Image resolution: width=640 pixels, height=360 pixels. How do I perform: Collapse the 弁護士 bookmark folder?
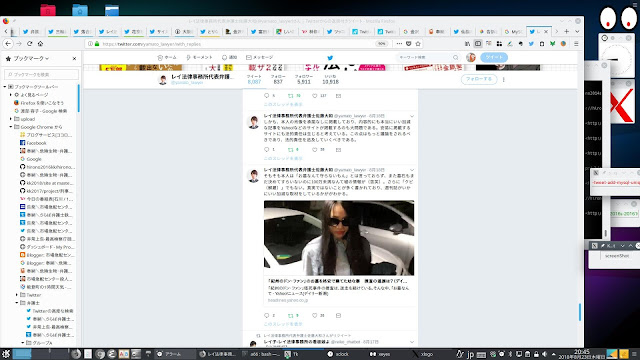[x=17, y=303]
